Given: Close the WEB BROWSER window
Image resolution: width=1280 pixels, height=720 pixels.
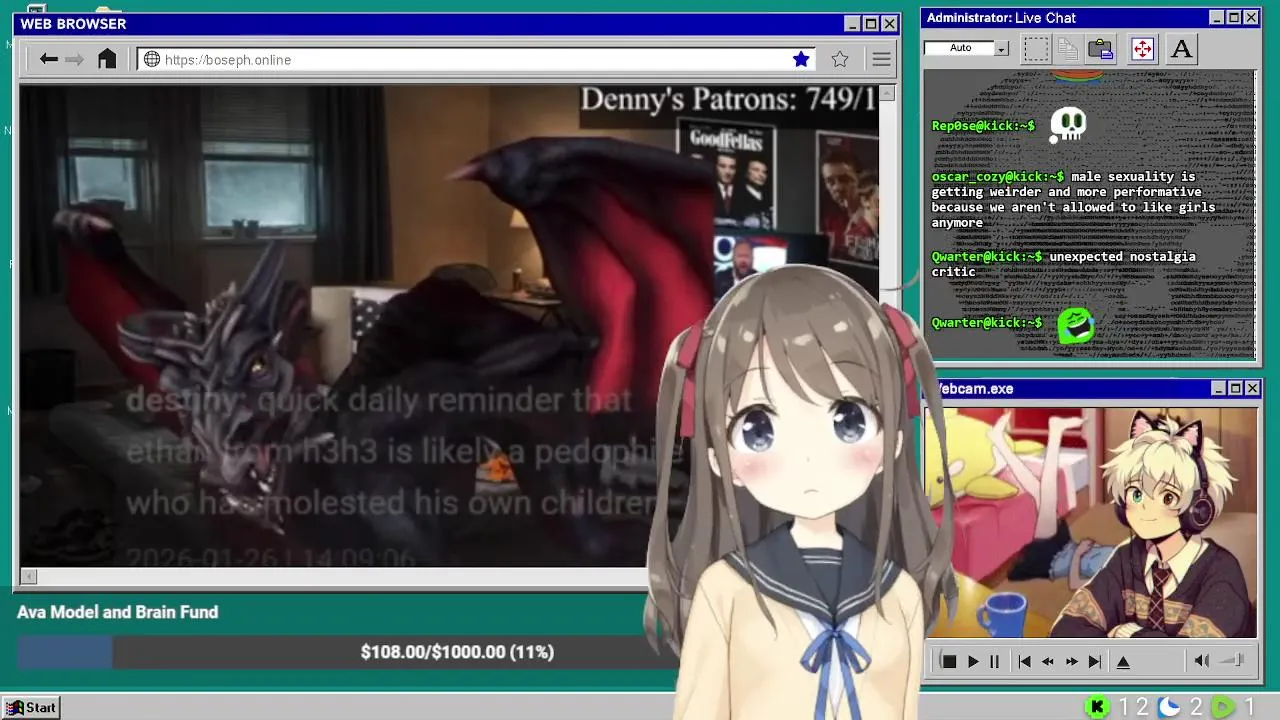Looking at the screenshot, I should click(x=889, y=24).
